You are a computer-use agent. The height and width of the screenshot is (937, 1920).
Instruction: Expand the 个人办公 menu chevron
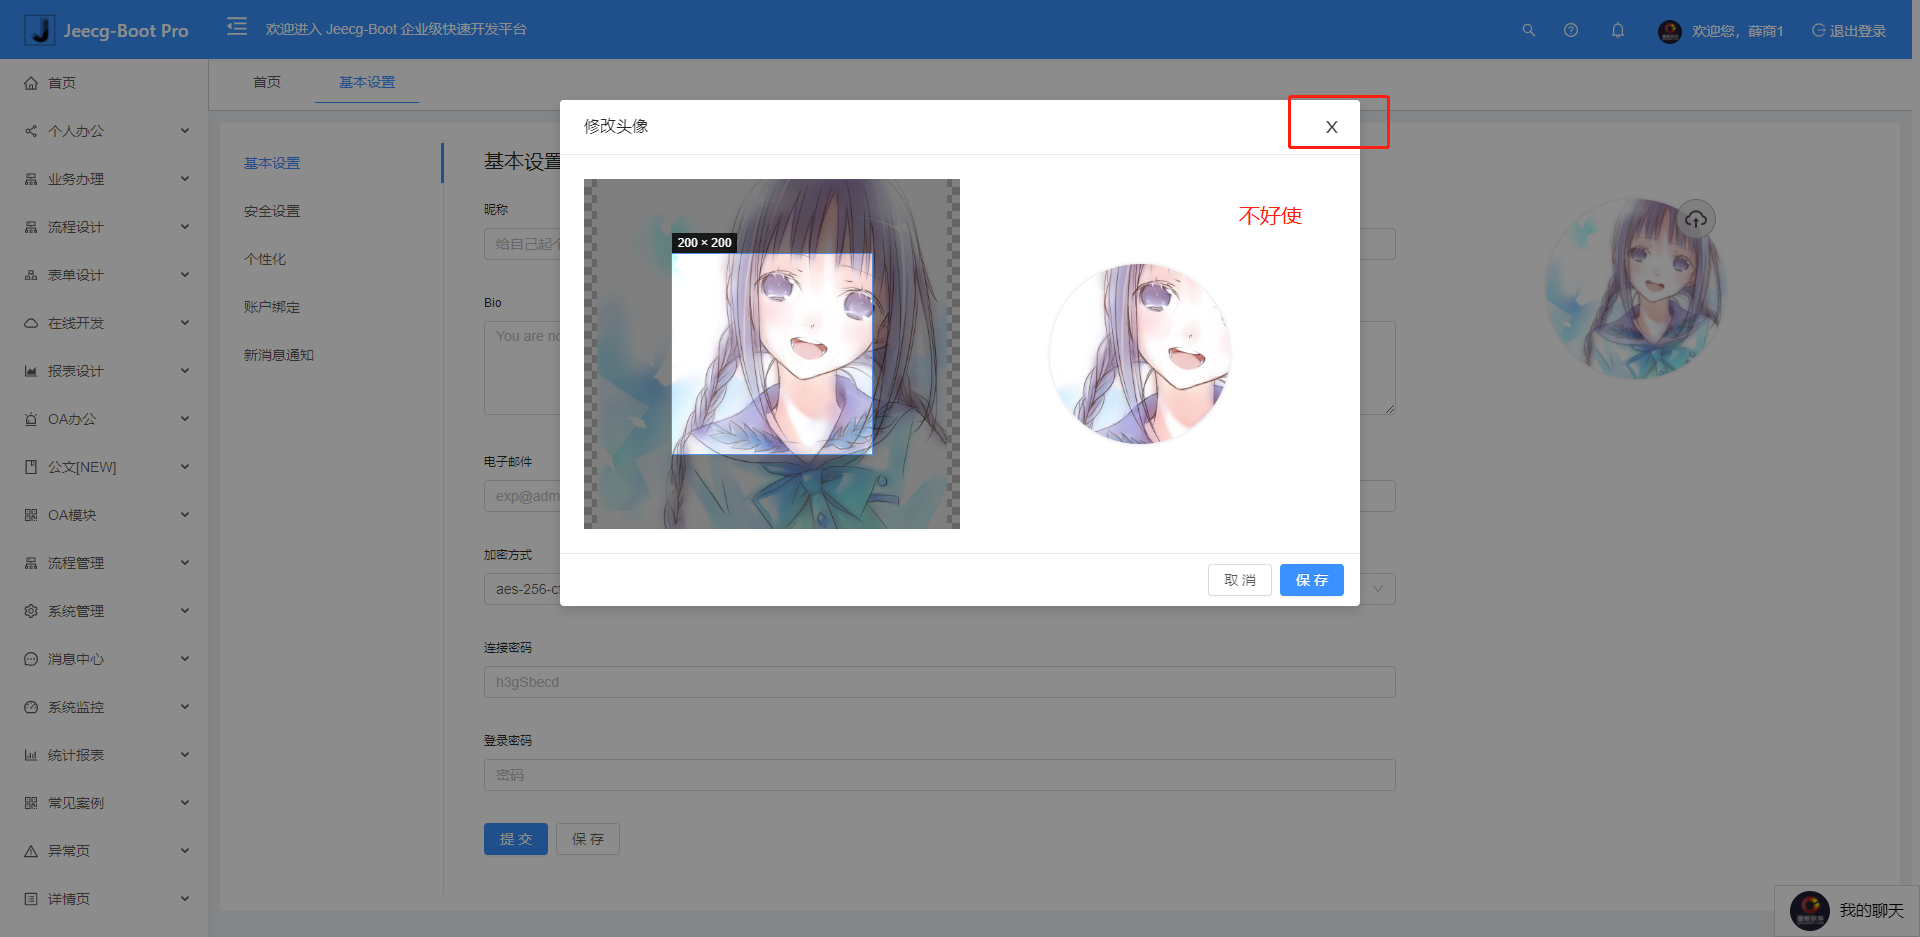pos(185,131)
